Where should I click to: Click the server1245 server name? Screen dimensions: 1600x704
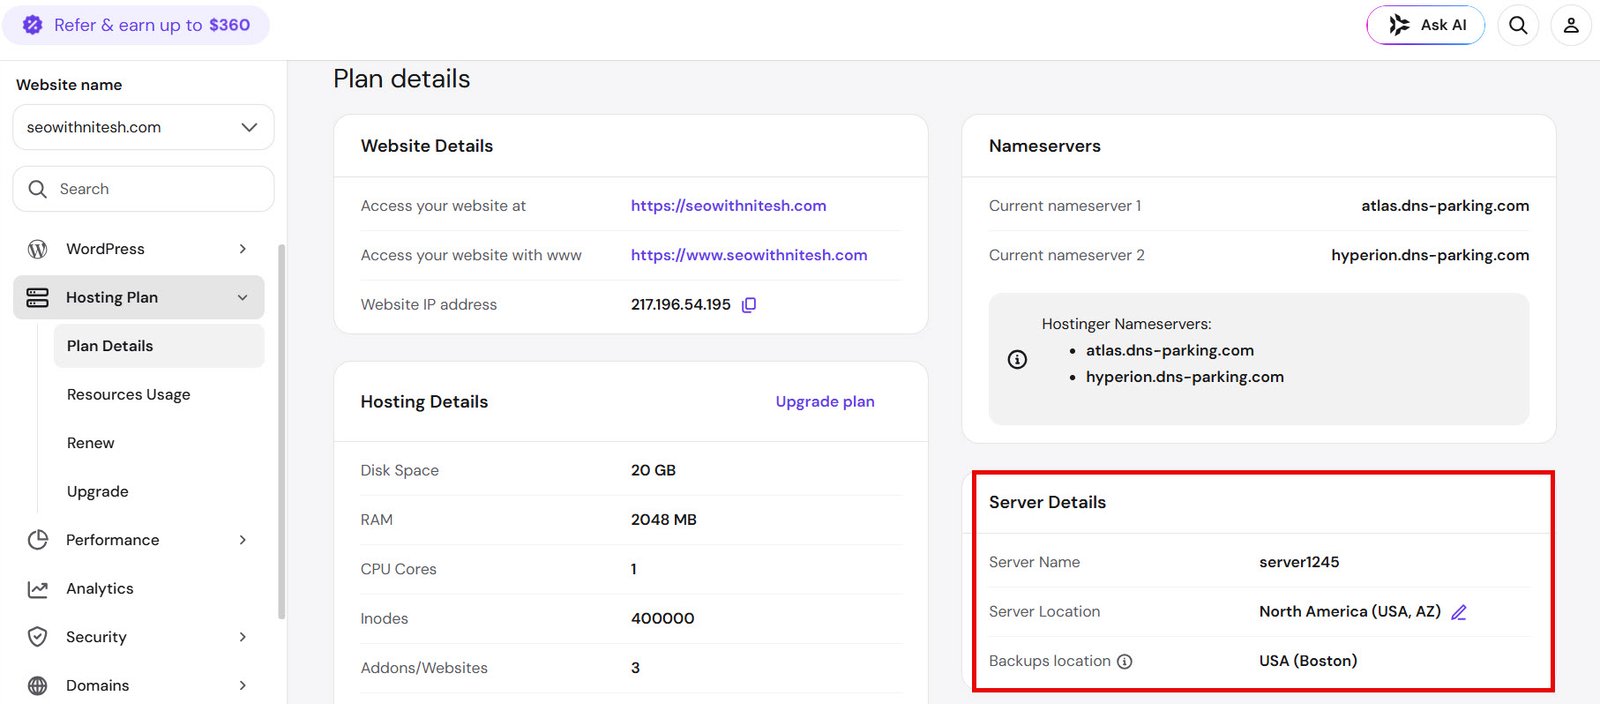point(1299,562)
